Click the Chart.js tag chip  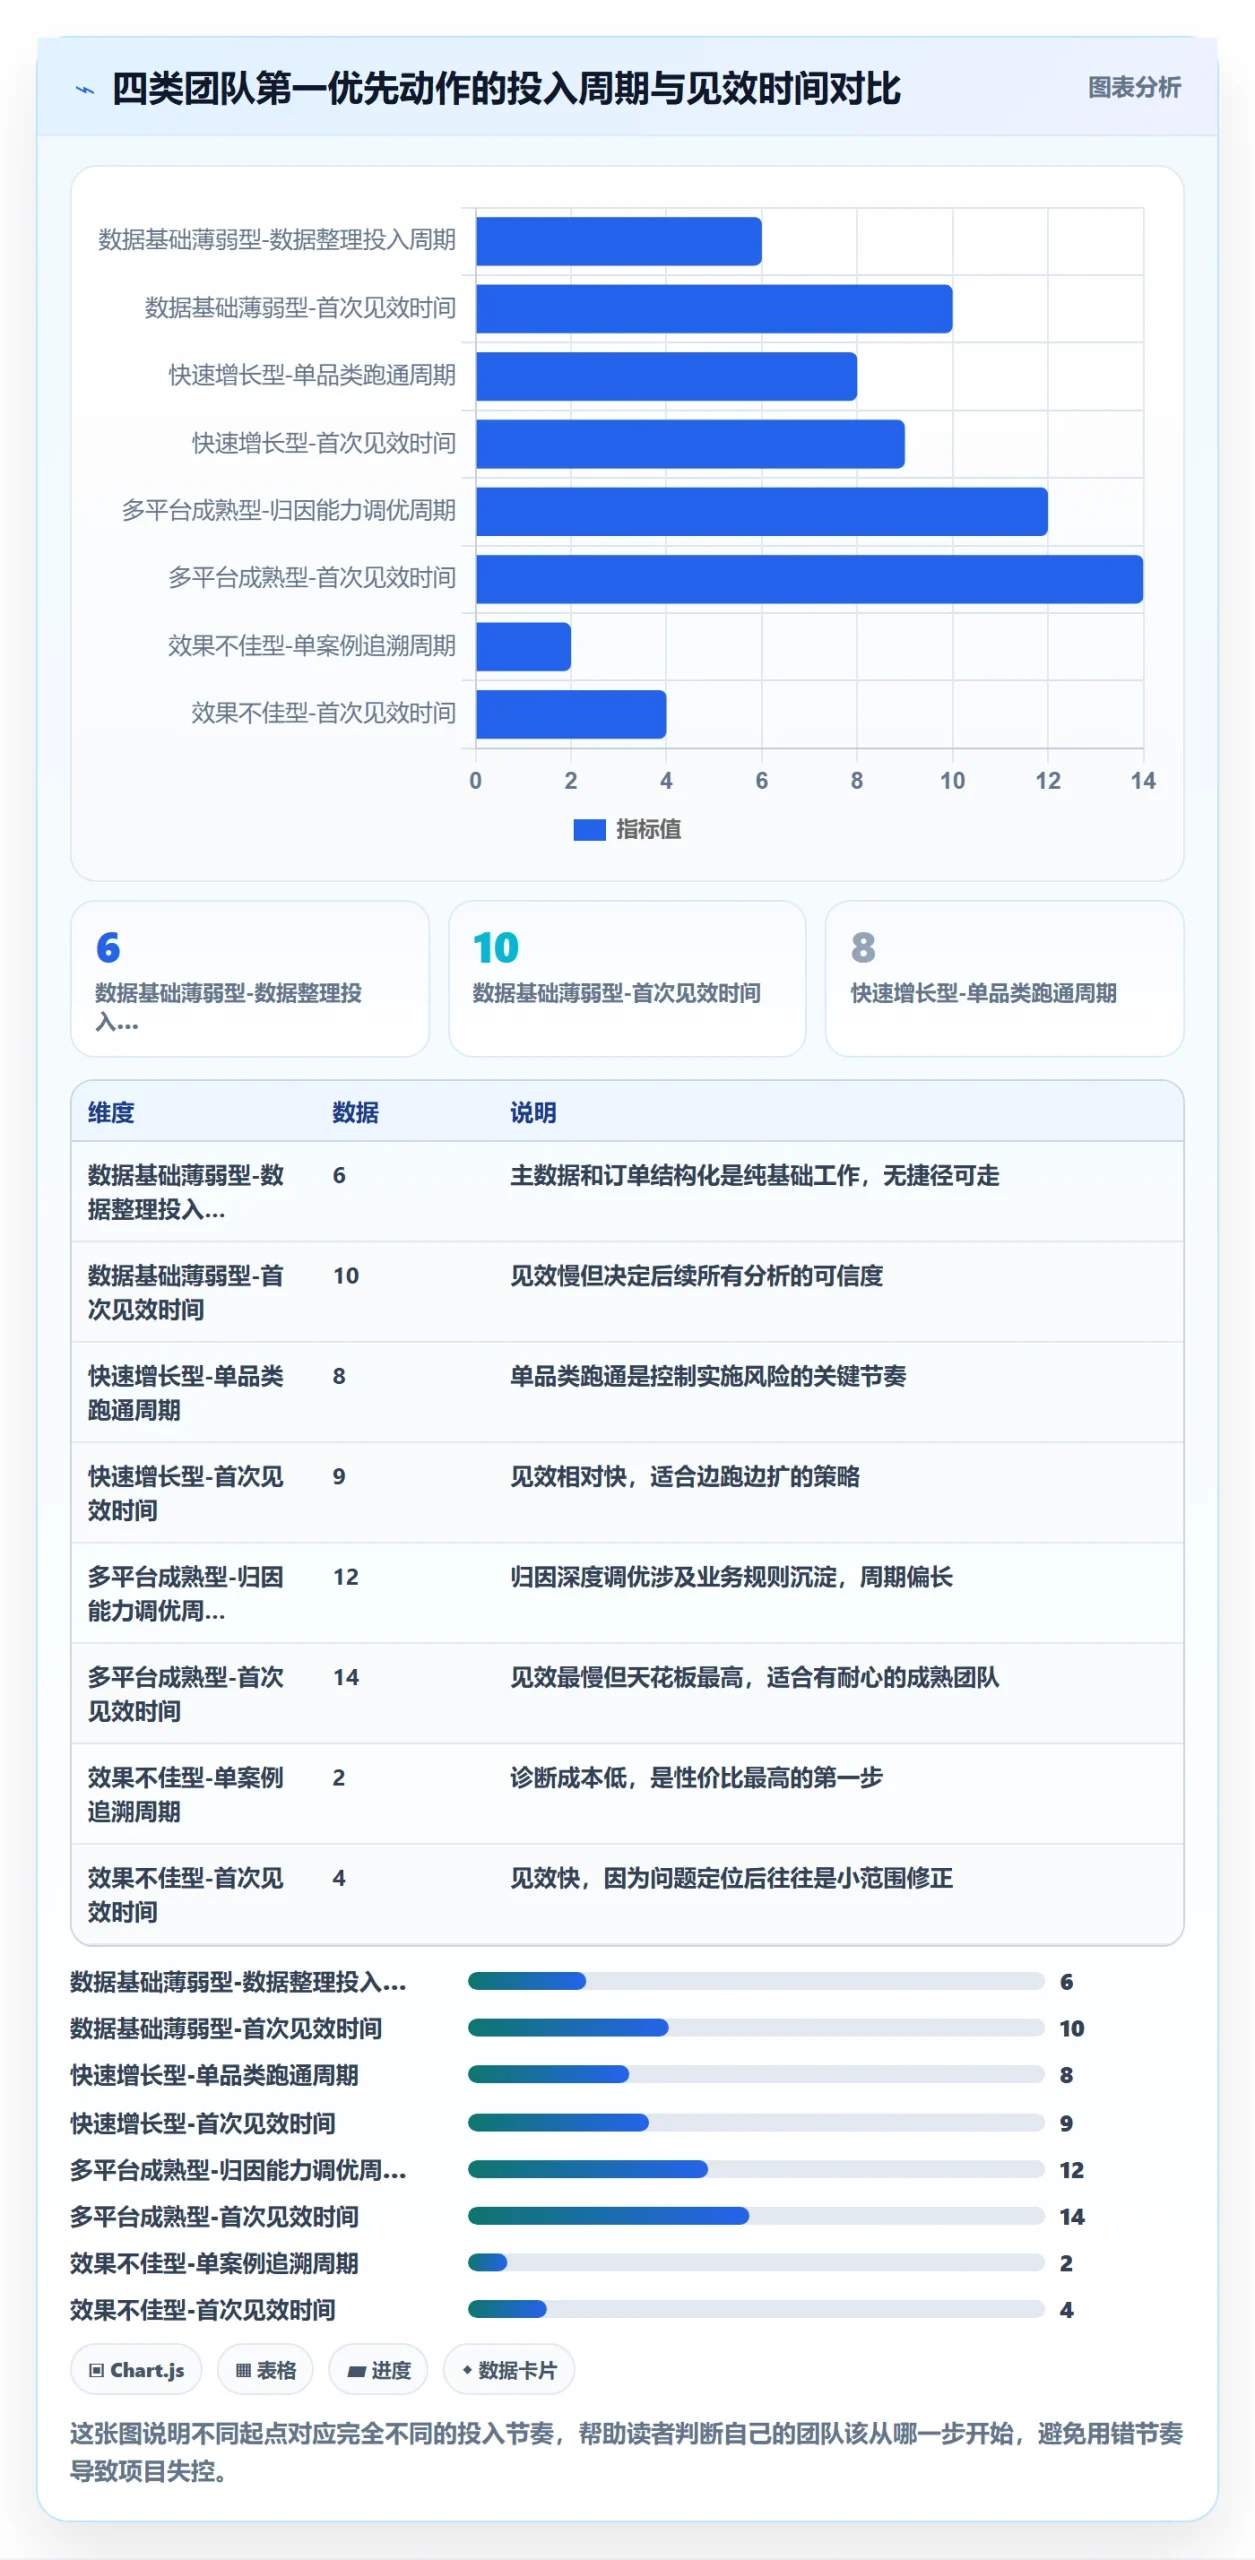tap(136, 2370)
